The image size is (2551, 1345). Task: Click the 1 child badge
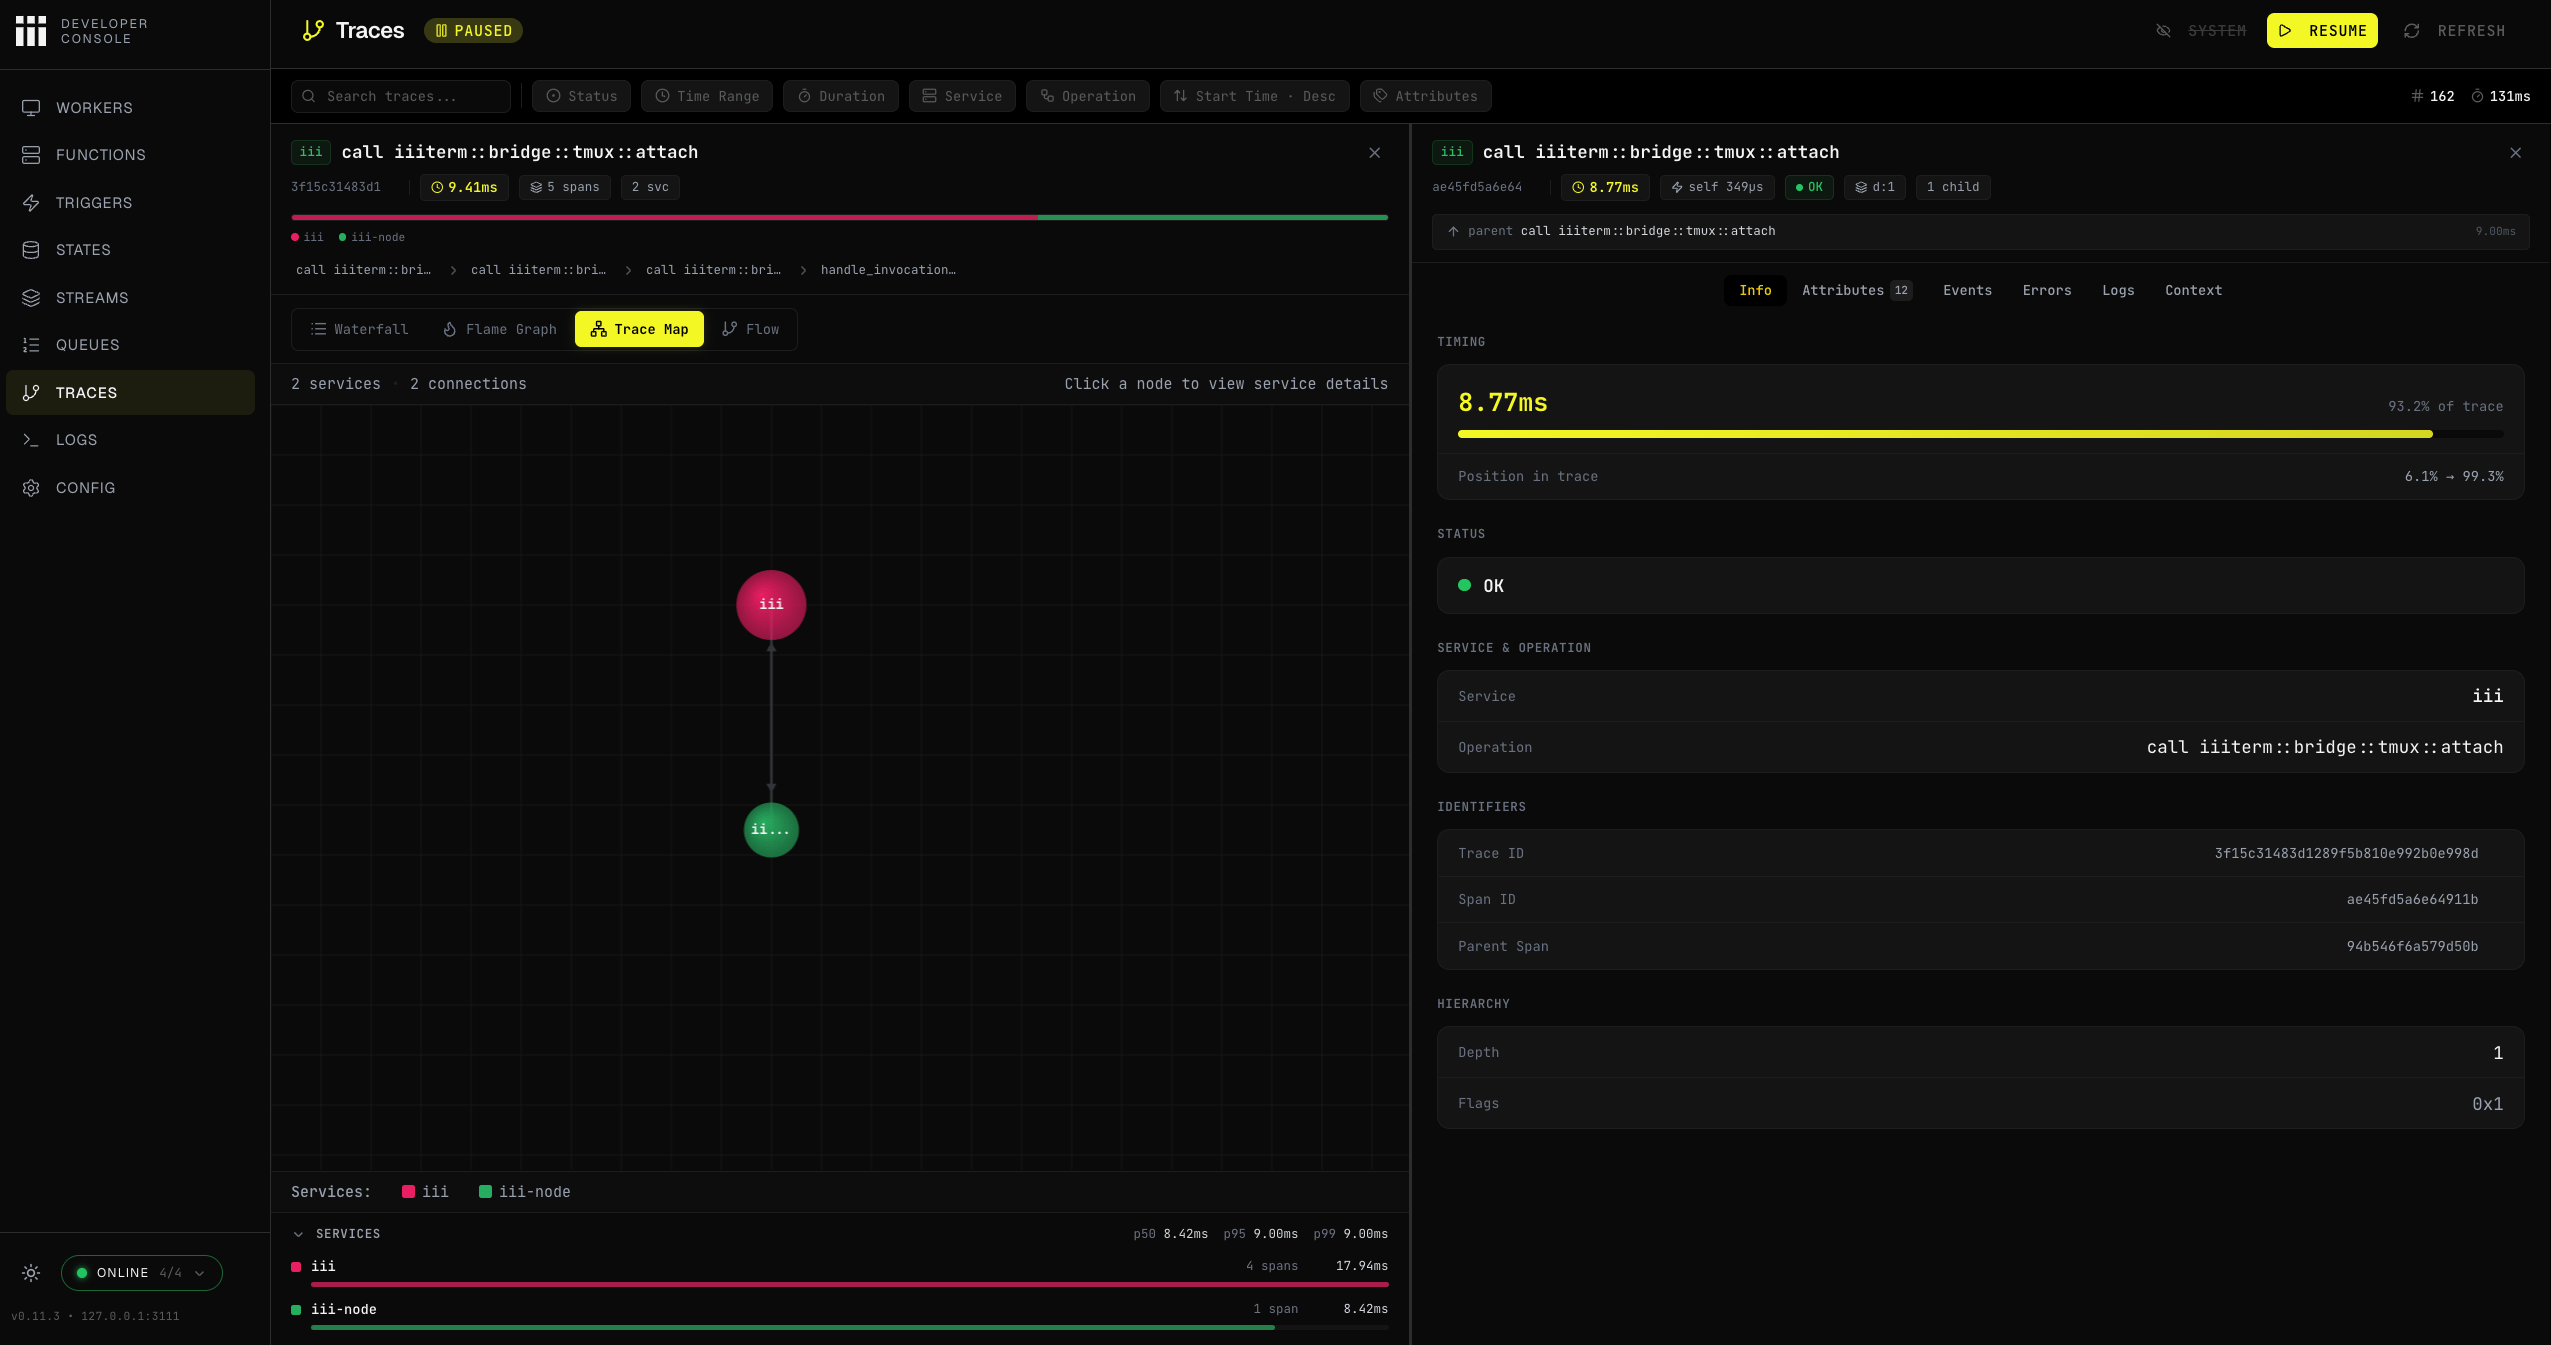click(x=1953, y=188)
